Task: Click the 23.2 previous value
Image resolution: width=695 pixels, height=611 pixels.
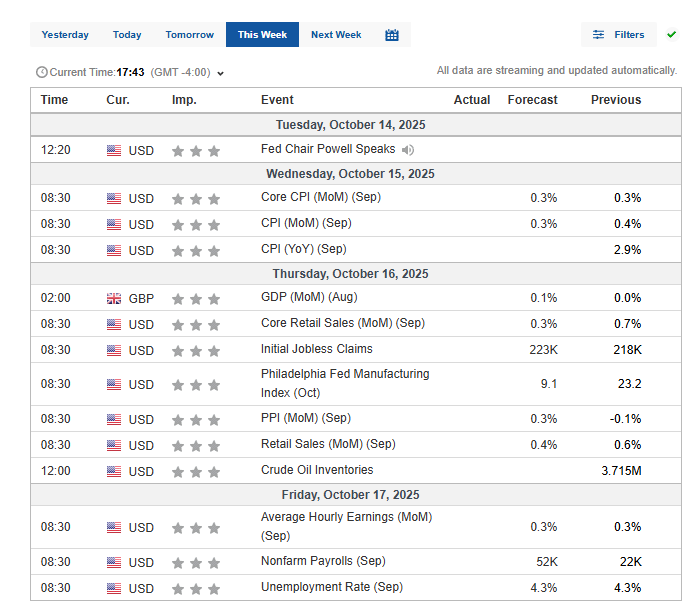Action: point(629,384)
